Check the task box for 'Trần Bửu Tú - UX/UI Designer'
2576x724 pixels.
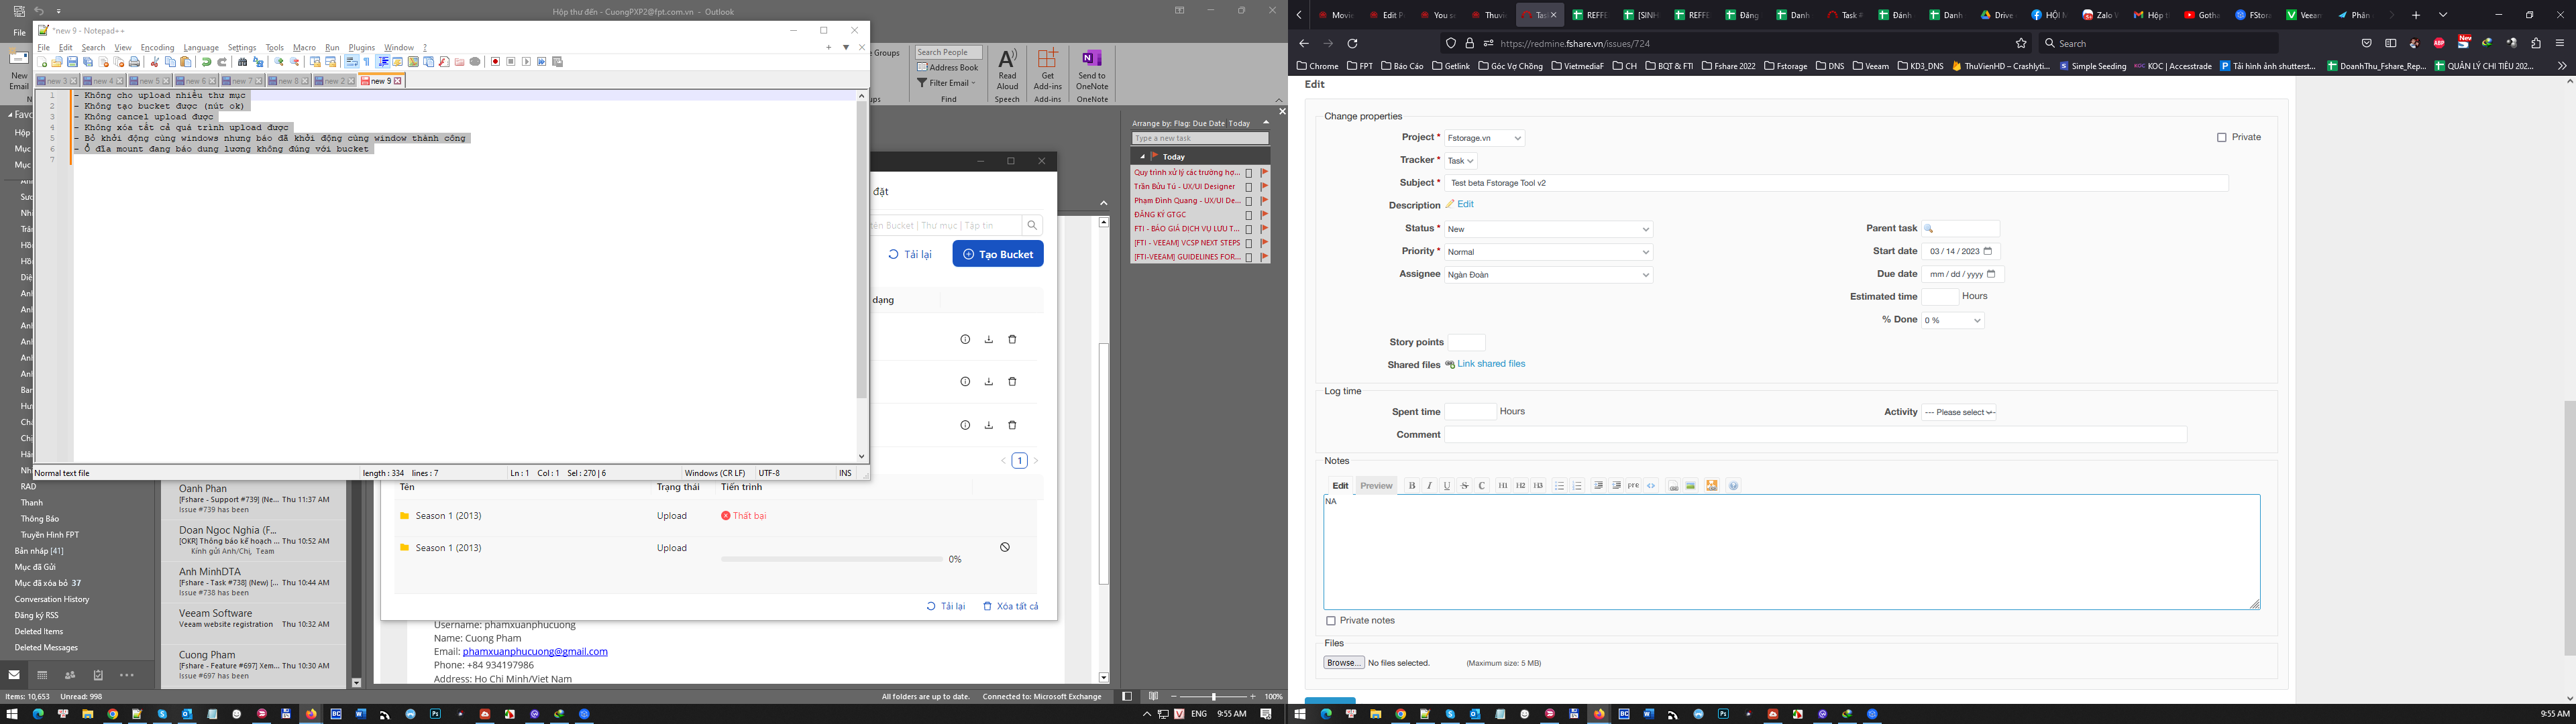click(1249, 187)
